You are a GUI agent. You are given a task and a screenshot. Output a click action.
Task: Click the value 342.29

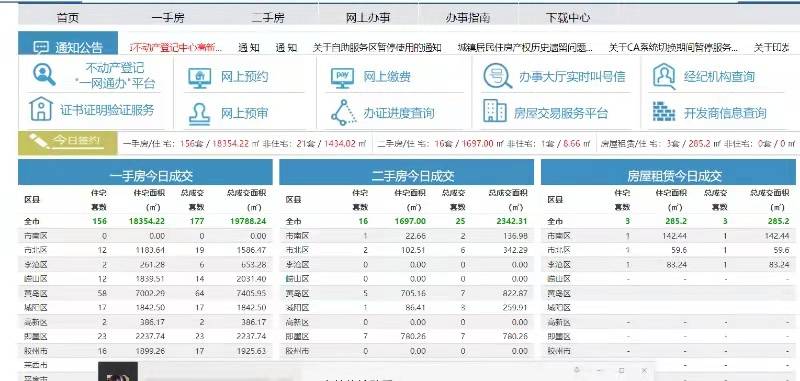(x=514, y=250)
